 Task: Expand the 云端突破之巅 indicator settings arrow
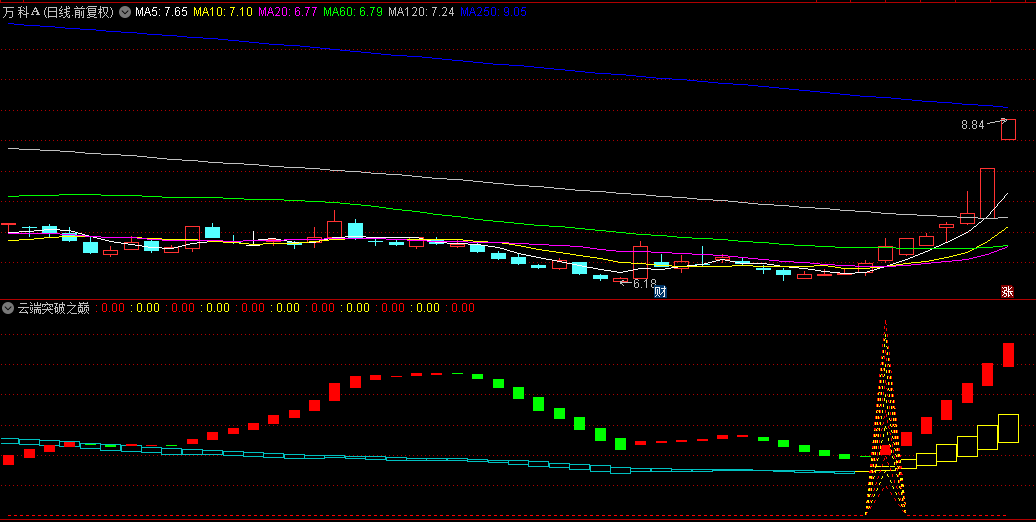[x=8, y=308]
